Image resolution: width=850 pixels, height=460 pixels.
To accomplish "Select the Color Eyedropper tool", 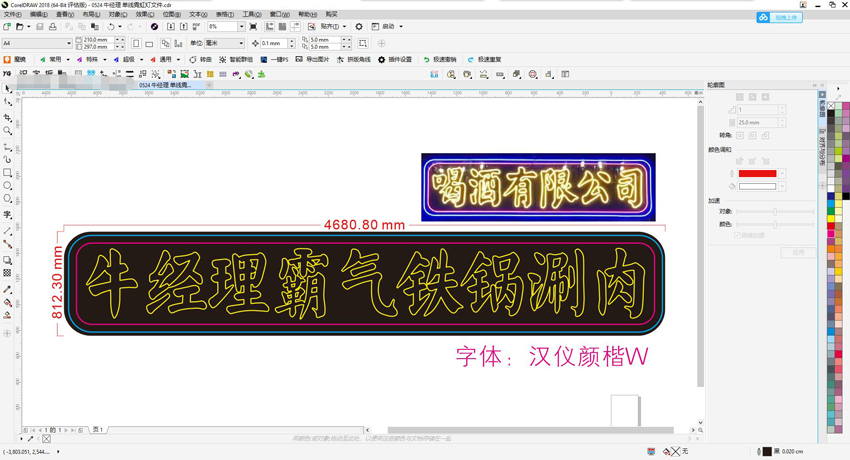I will click(7, 289).
